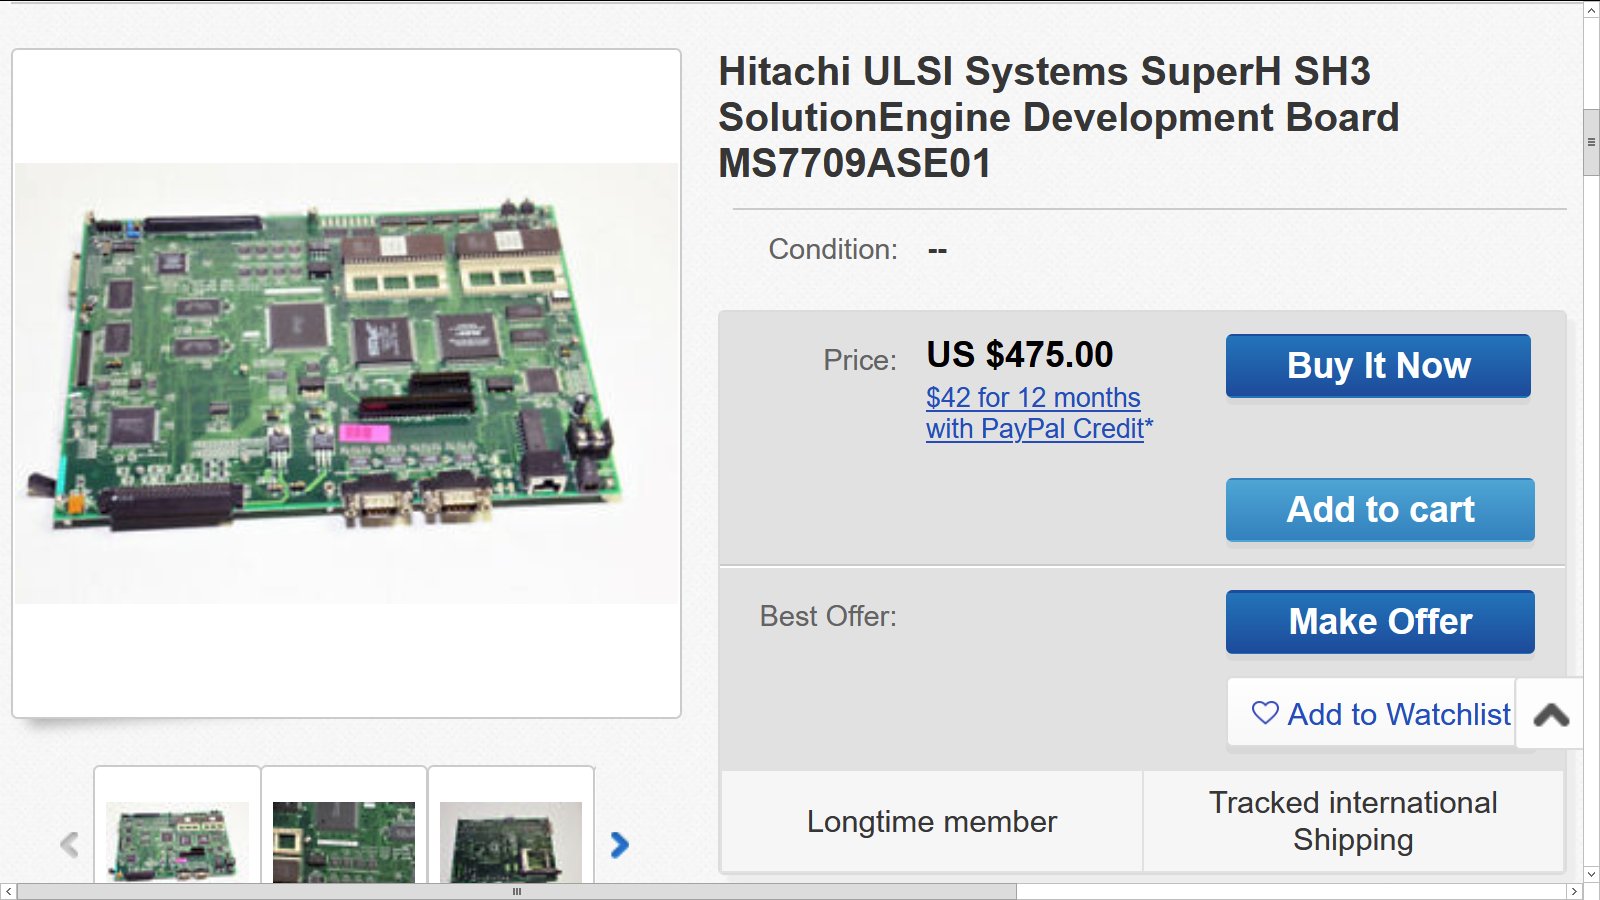Click the Tracked international Shipping box
This screenshot has width=1600, height=900.
(x=1353, y=821)
